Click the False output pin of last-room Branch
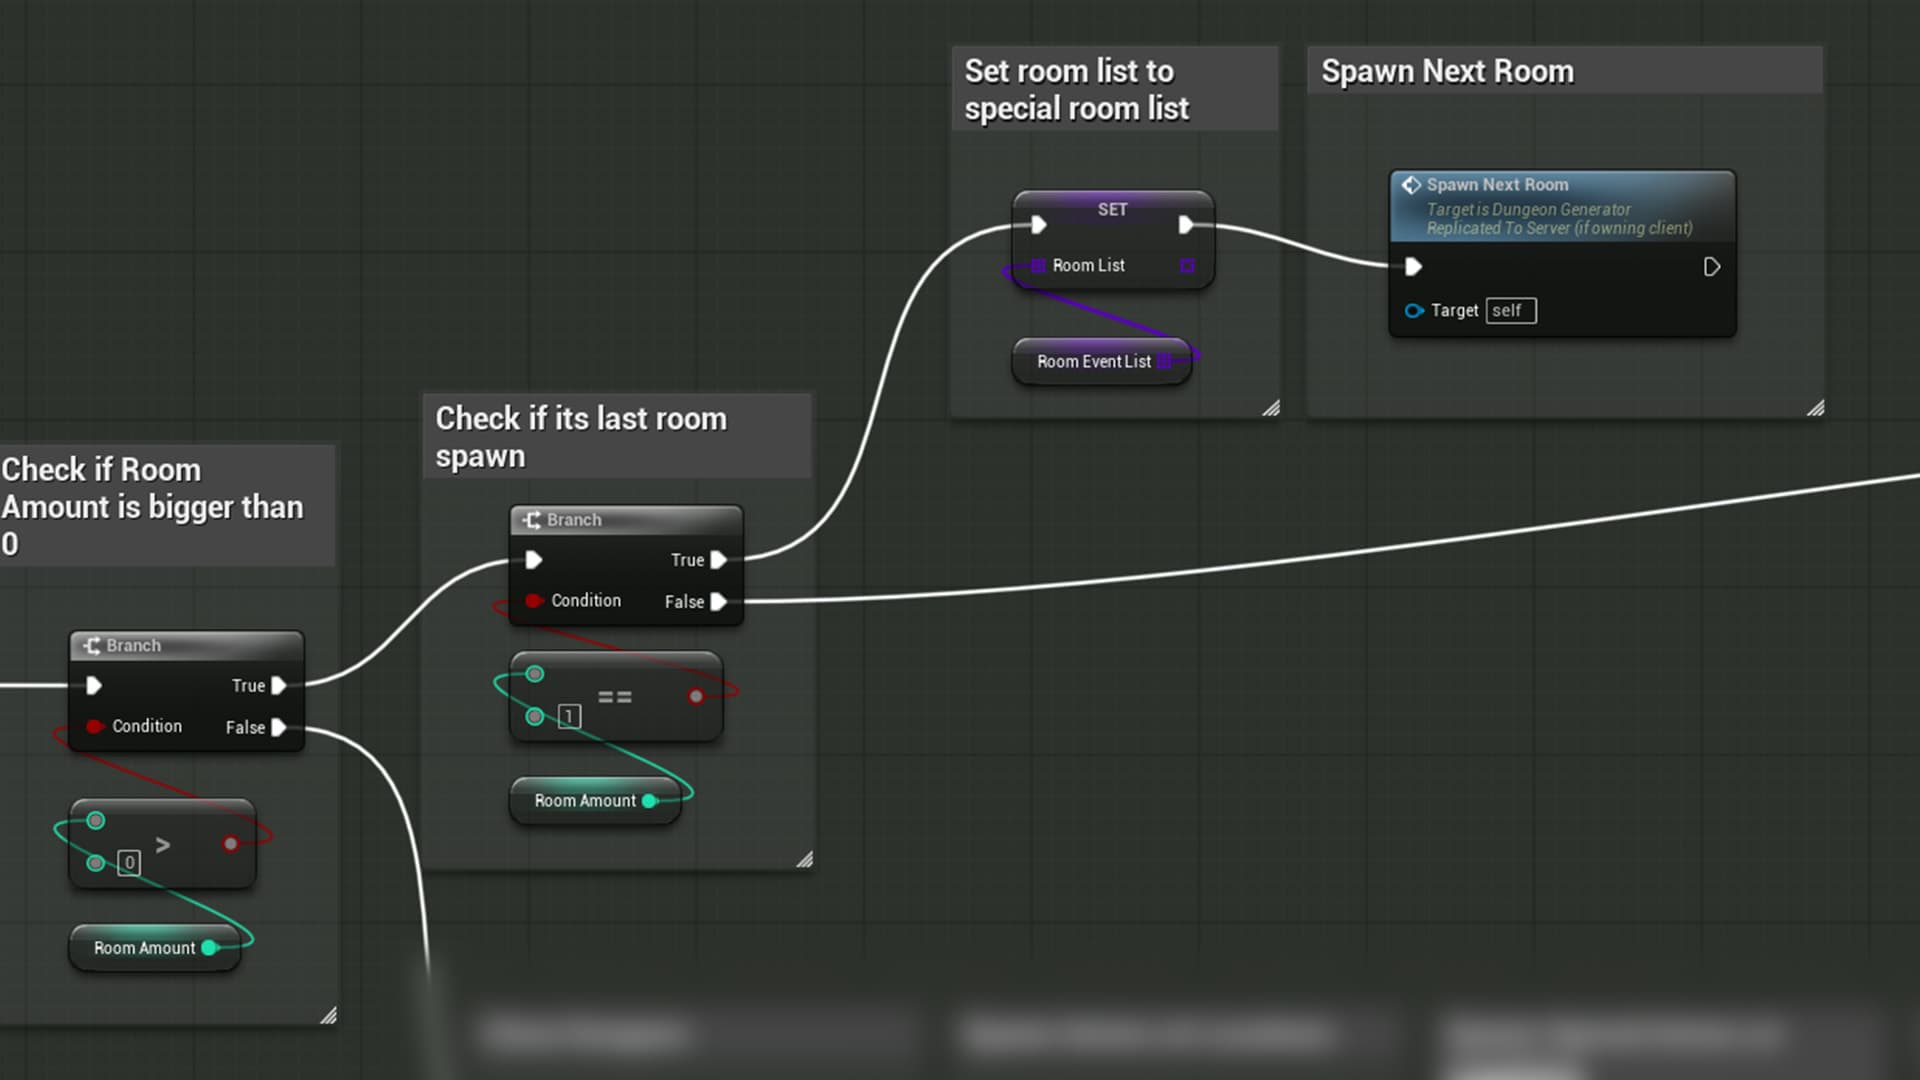The image size is (1920, 1080). 718,602
